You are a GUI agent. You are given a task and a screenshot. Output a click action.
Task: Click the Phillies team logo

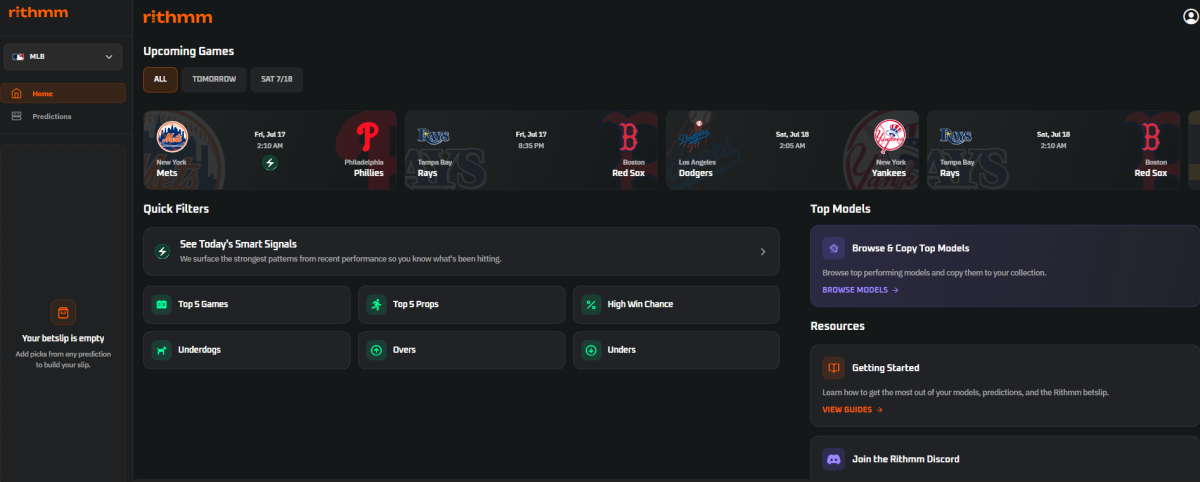[x=368, y=136]
